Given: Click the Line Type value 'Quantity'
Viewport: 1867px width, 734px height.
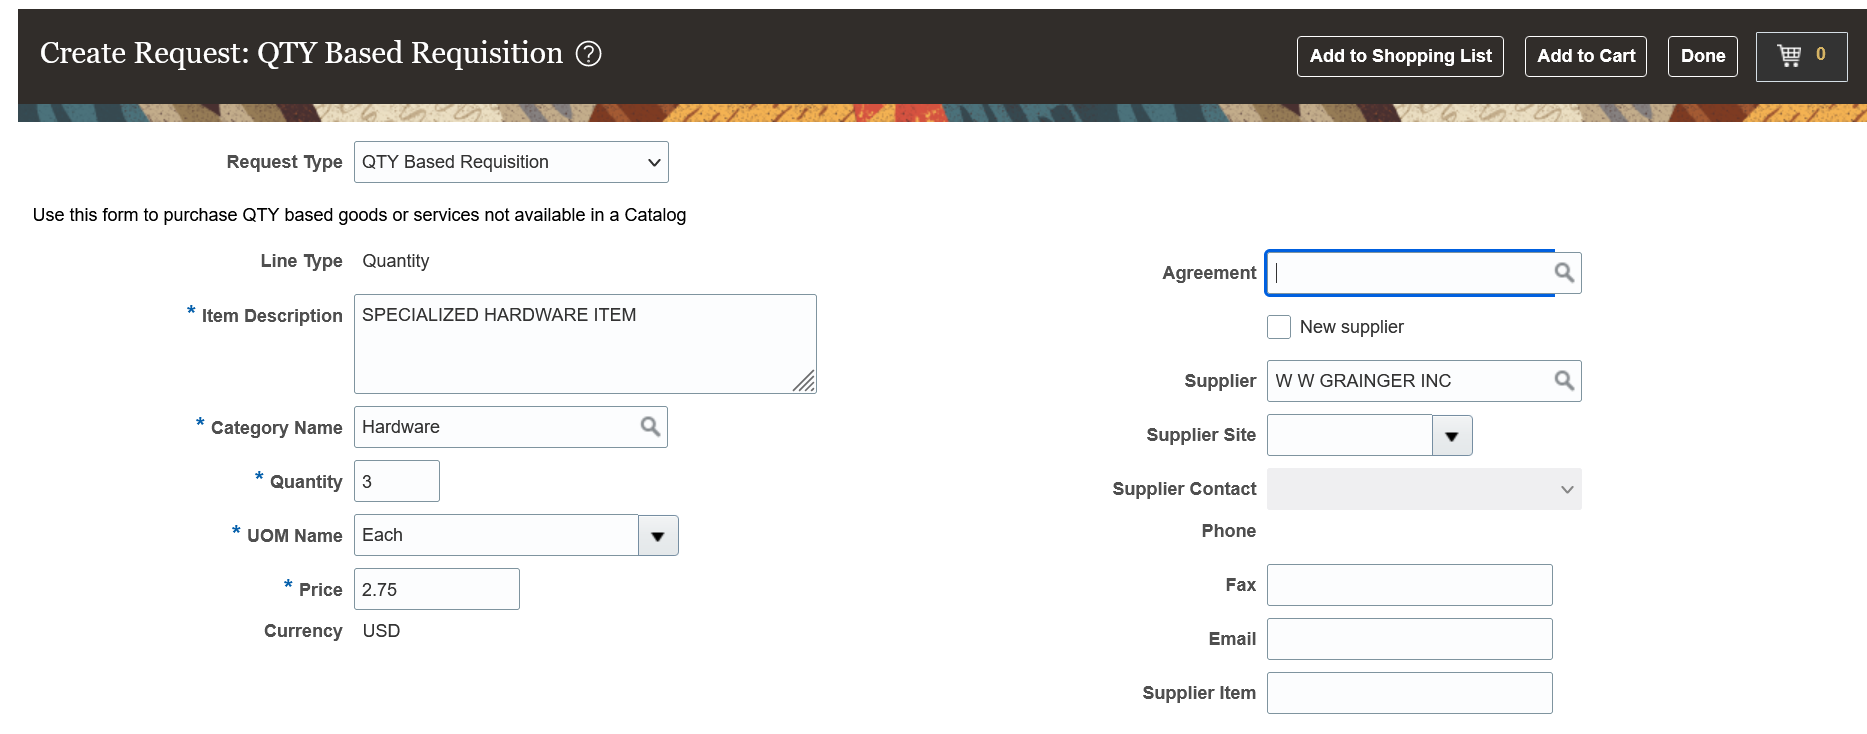Looking at the screenshot, I should point(396,261).
